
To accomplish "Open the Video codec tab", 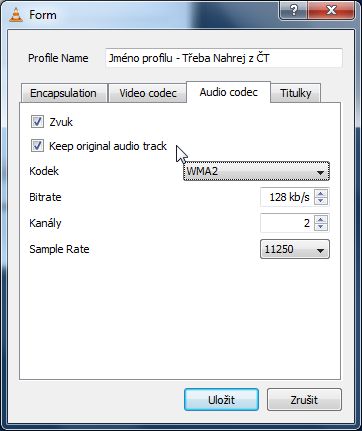I will 148,93.
